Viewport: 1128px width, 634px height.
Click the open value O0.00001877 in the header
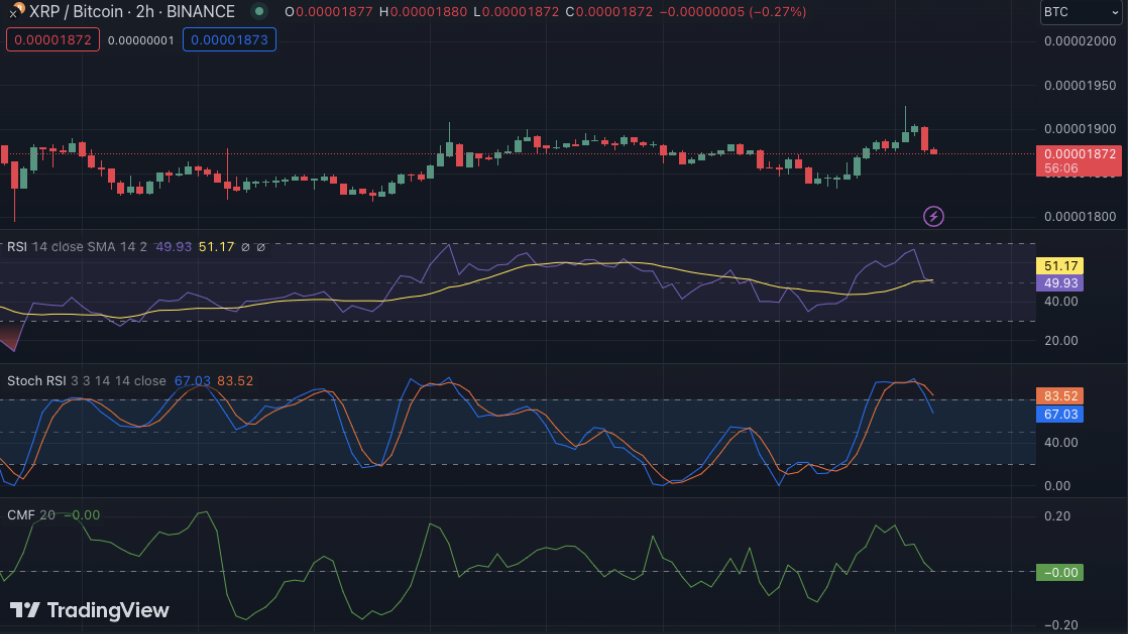pos(329,12)
